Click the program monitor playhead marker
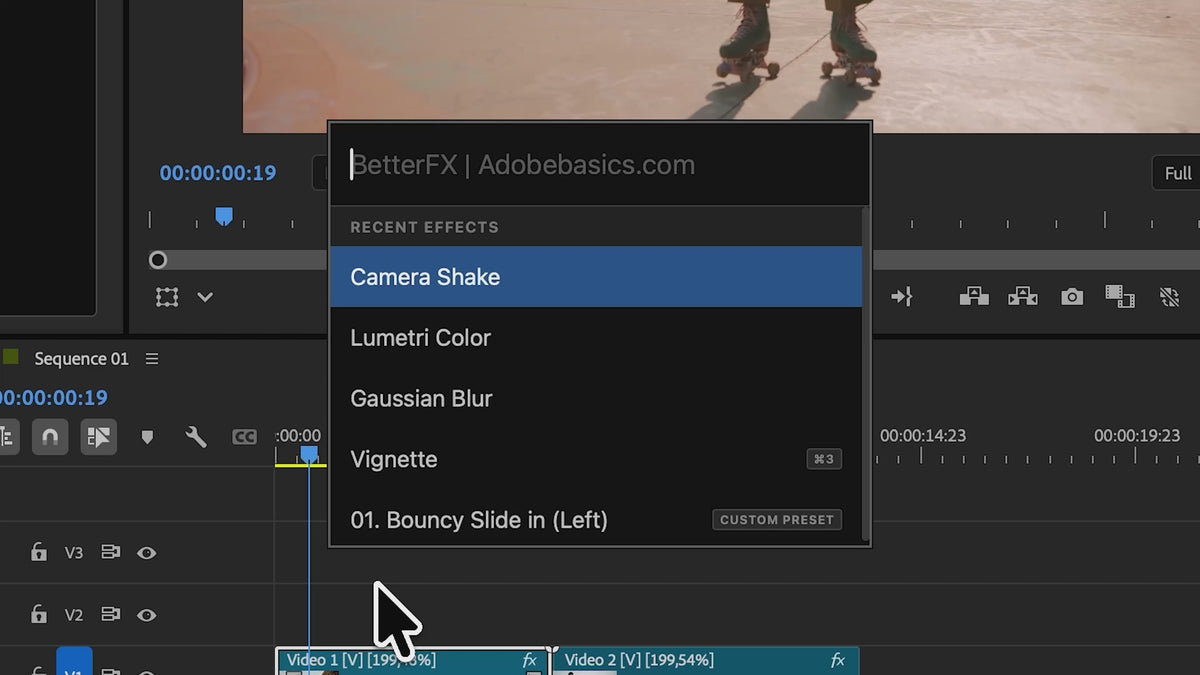1200x675 pixels. 224,217
